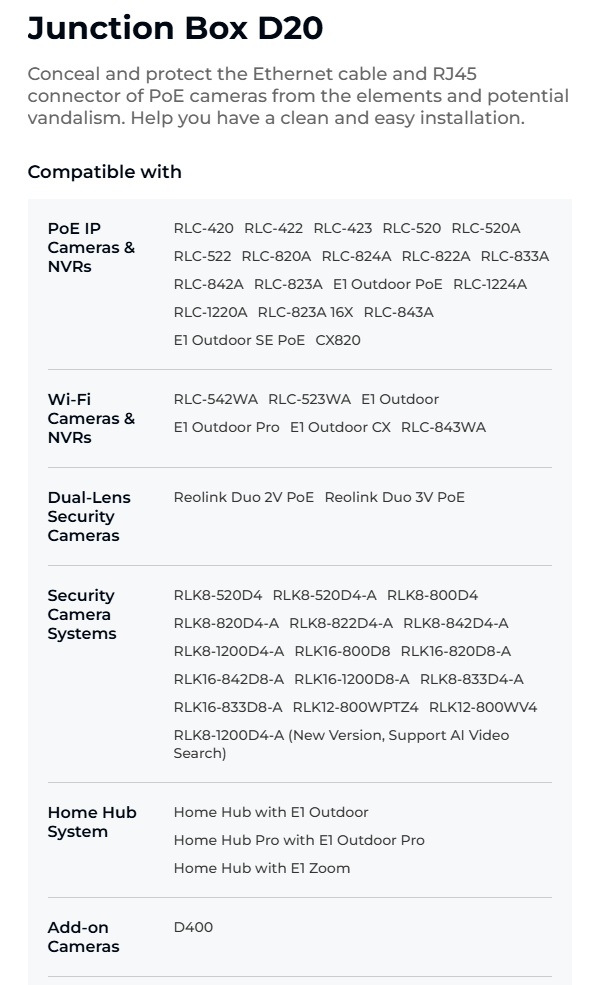
Task: Click the D400 add-on camera link
Action: pos(194,927)
